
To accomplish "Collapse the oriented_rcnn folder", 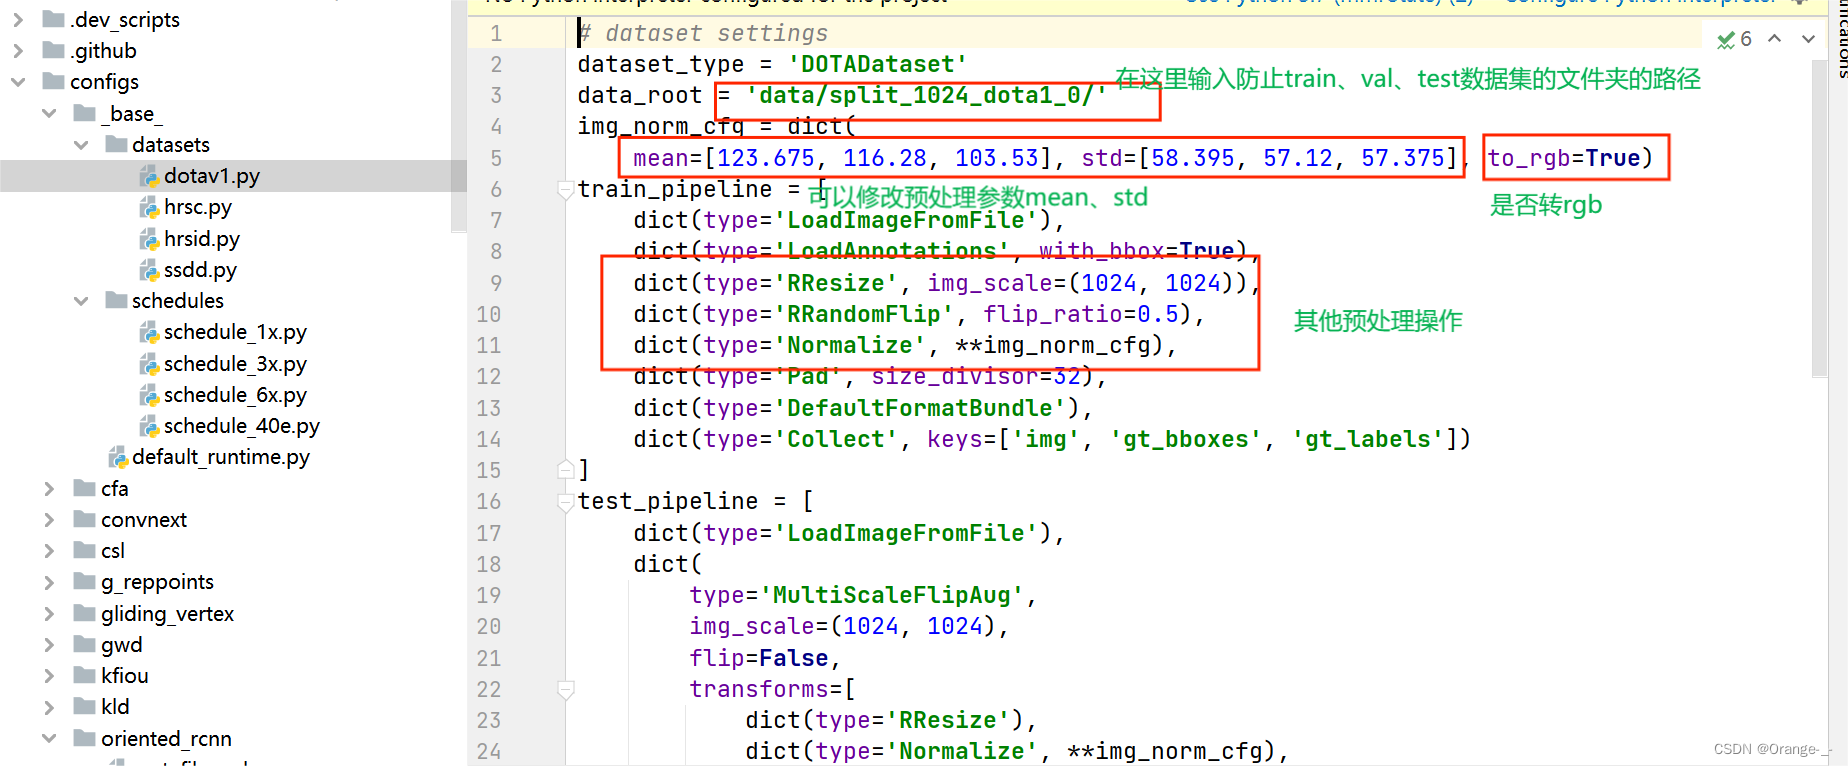I will pos(49,738).
